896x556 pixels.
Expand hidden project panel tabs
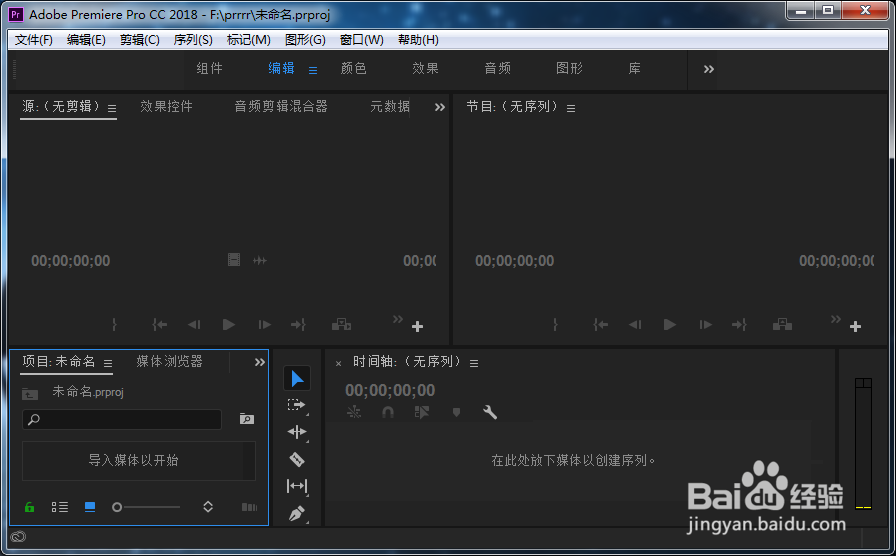(259, 362)
